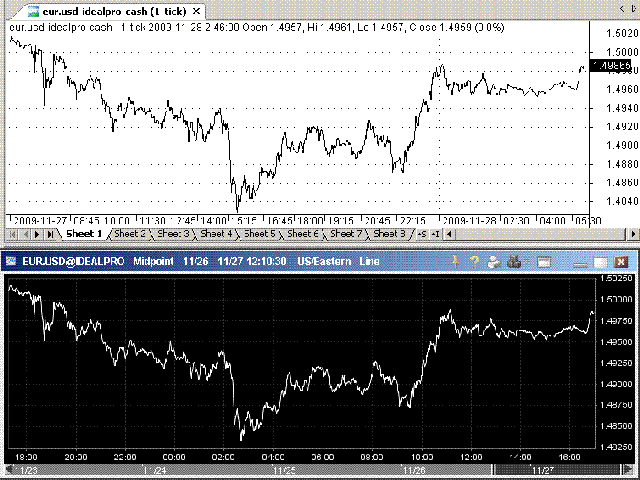
Task: Open help via question mark icon
Action: (x=474, y=261)
